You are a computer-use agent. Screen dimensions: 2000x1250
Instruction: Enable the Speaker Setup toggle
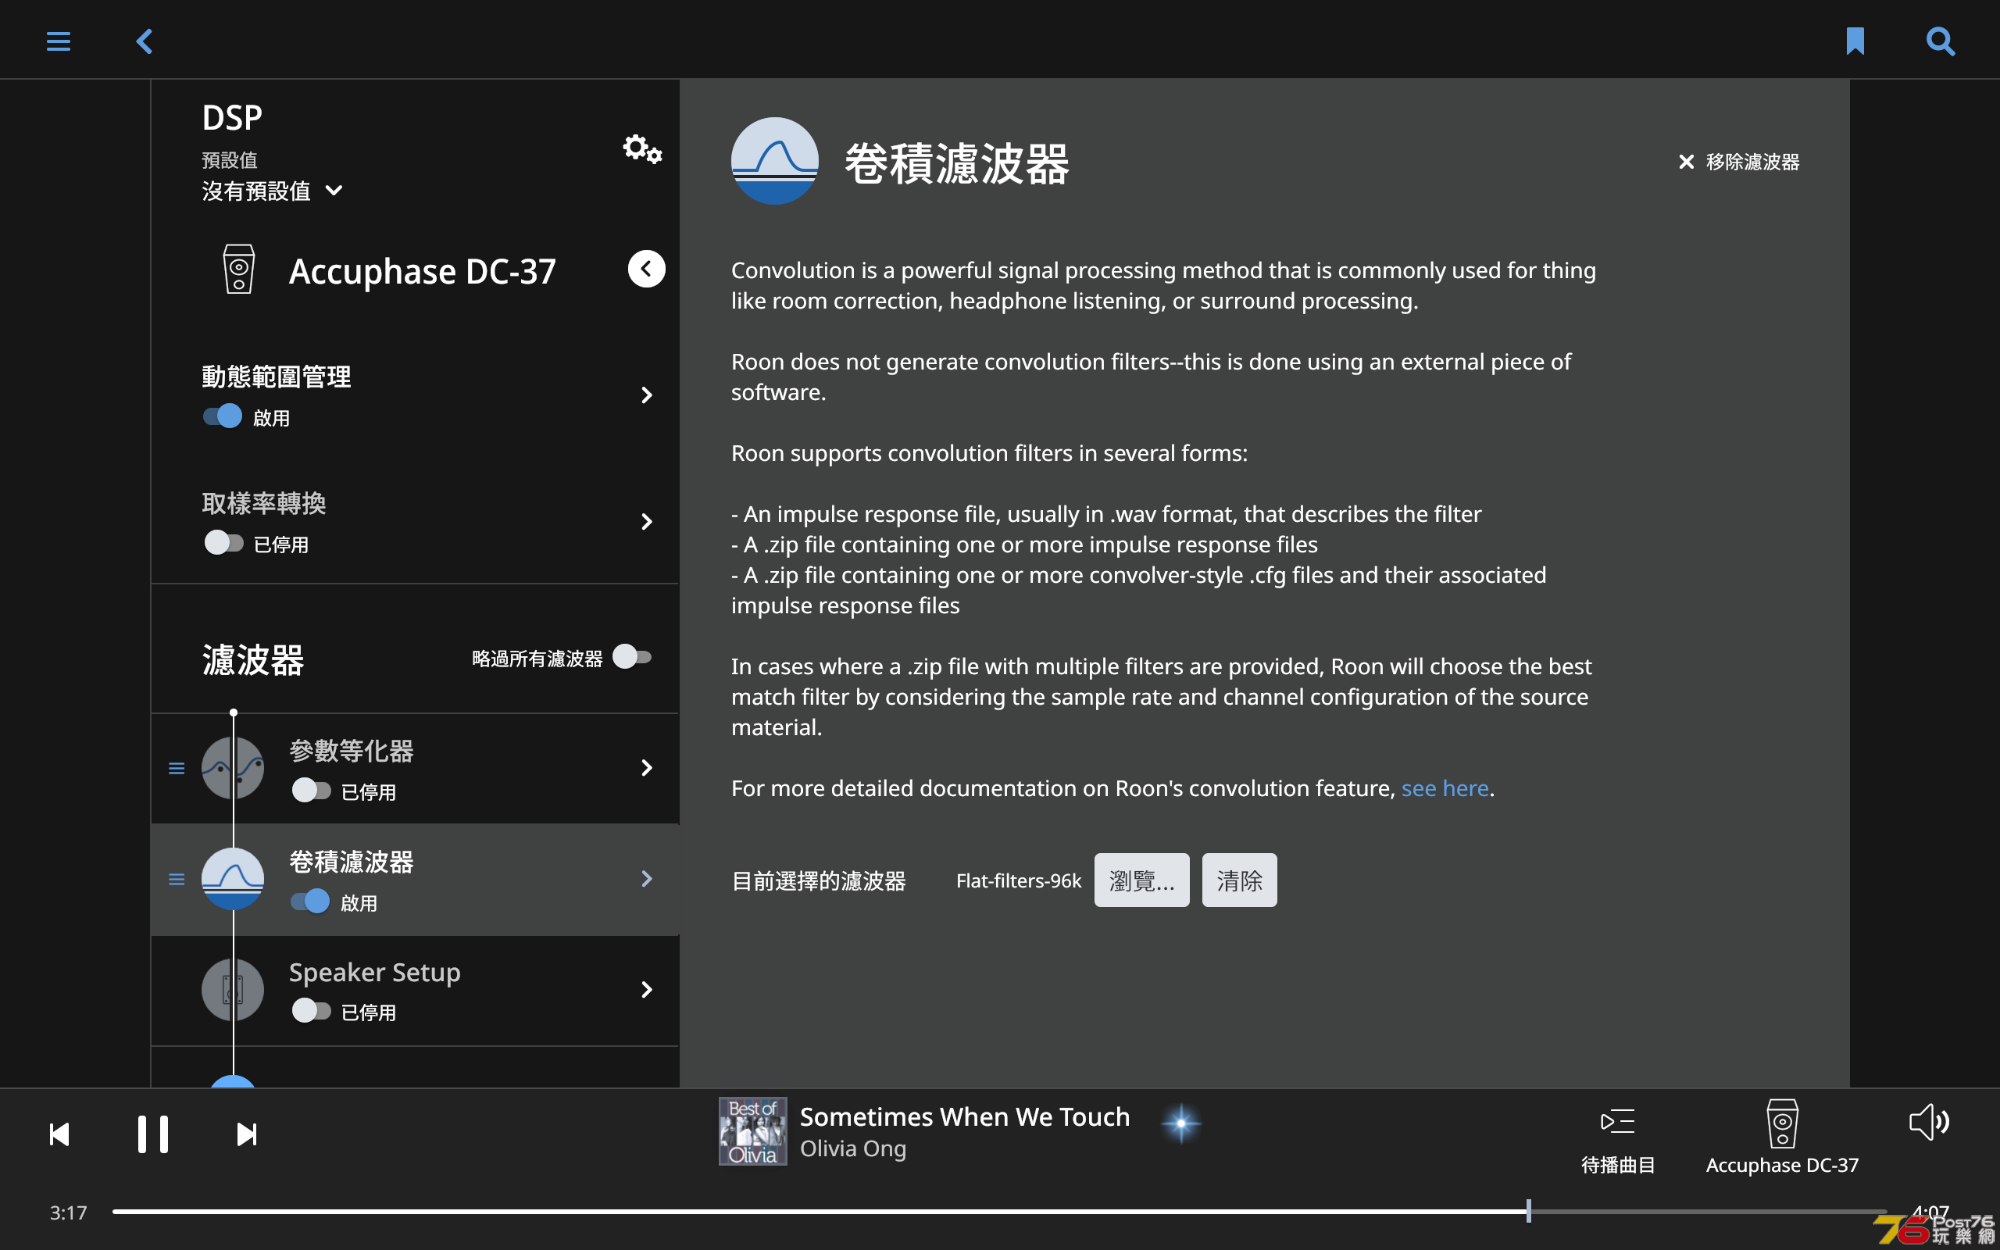click(311, 1011)
